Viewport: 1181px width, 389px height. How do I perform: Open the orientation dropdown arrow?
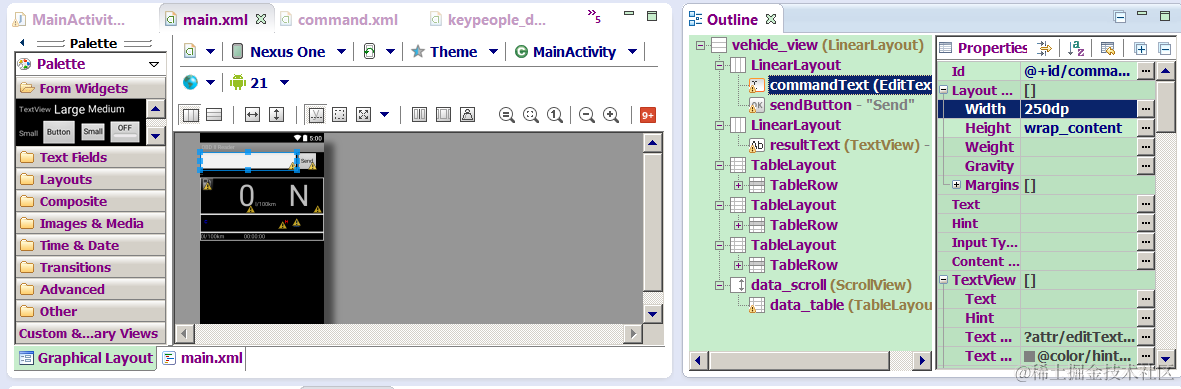390,51
